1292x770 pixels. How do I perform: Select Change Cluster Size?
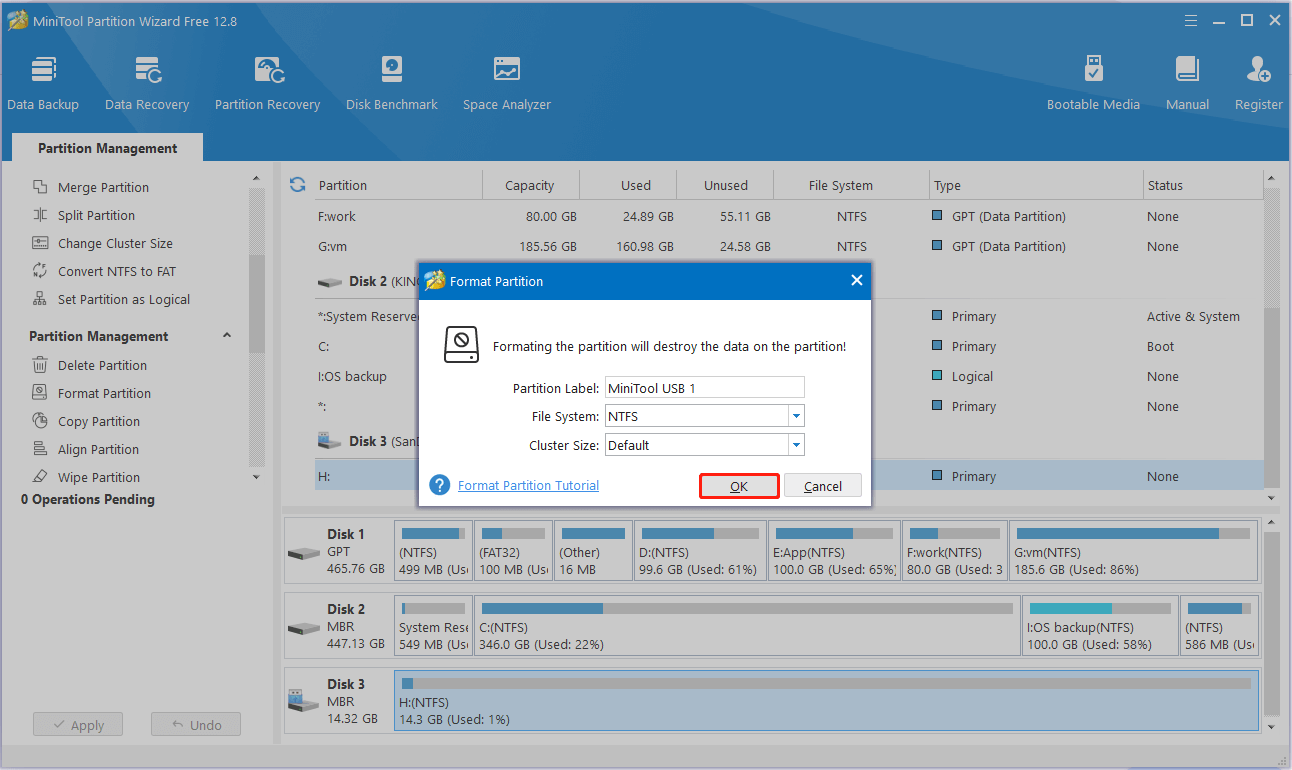point(115,243)
